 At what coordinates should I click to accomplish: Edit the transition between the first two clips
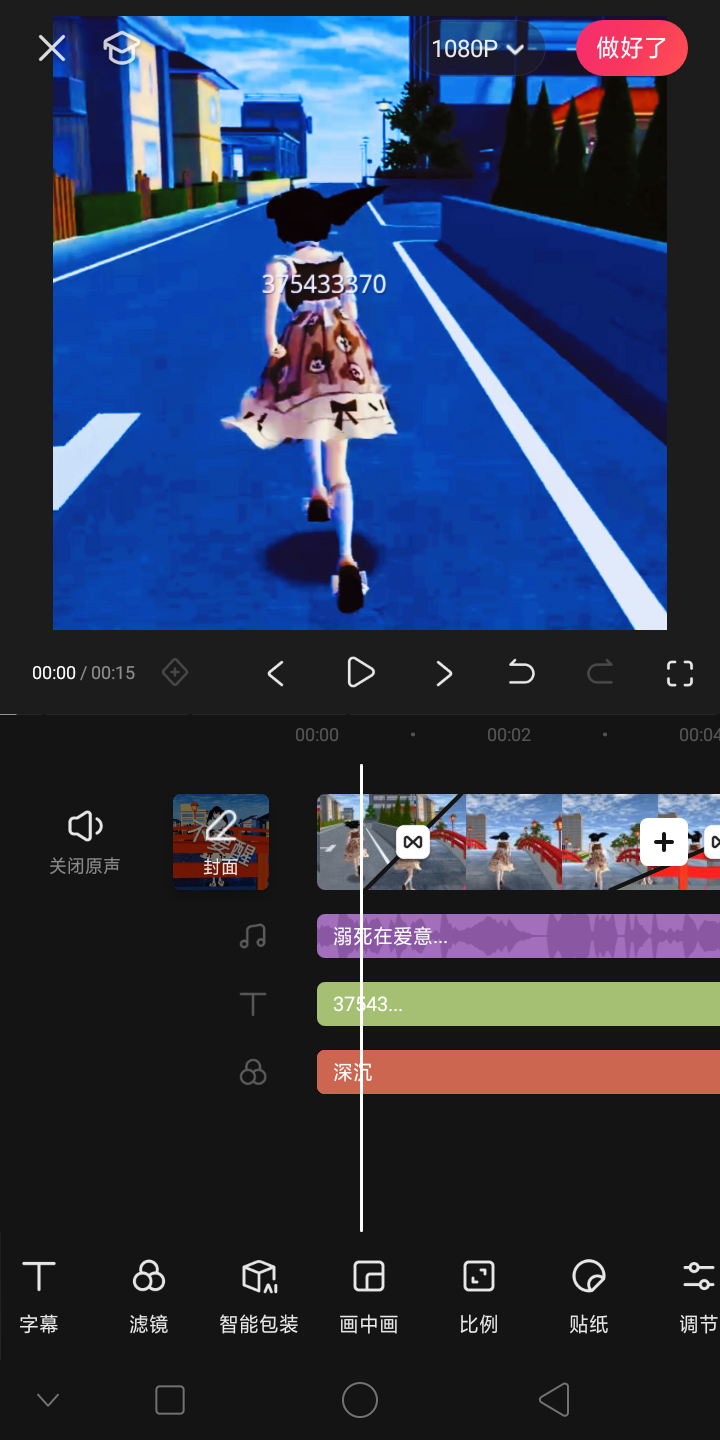(x=413, y=842)
